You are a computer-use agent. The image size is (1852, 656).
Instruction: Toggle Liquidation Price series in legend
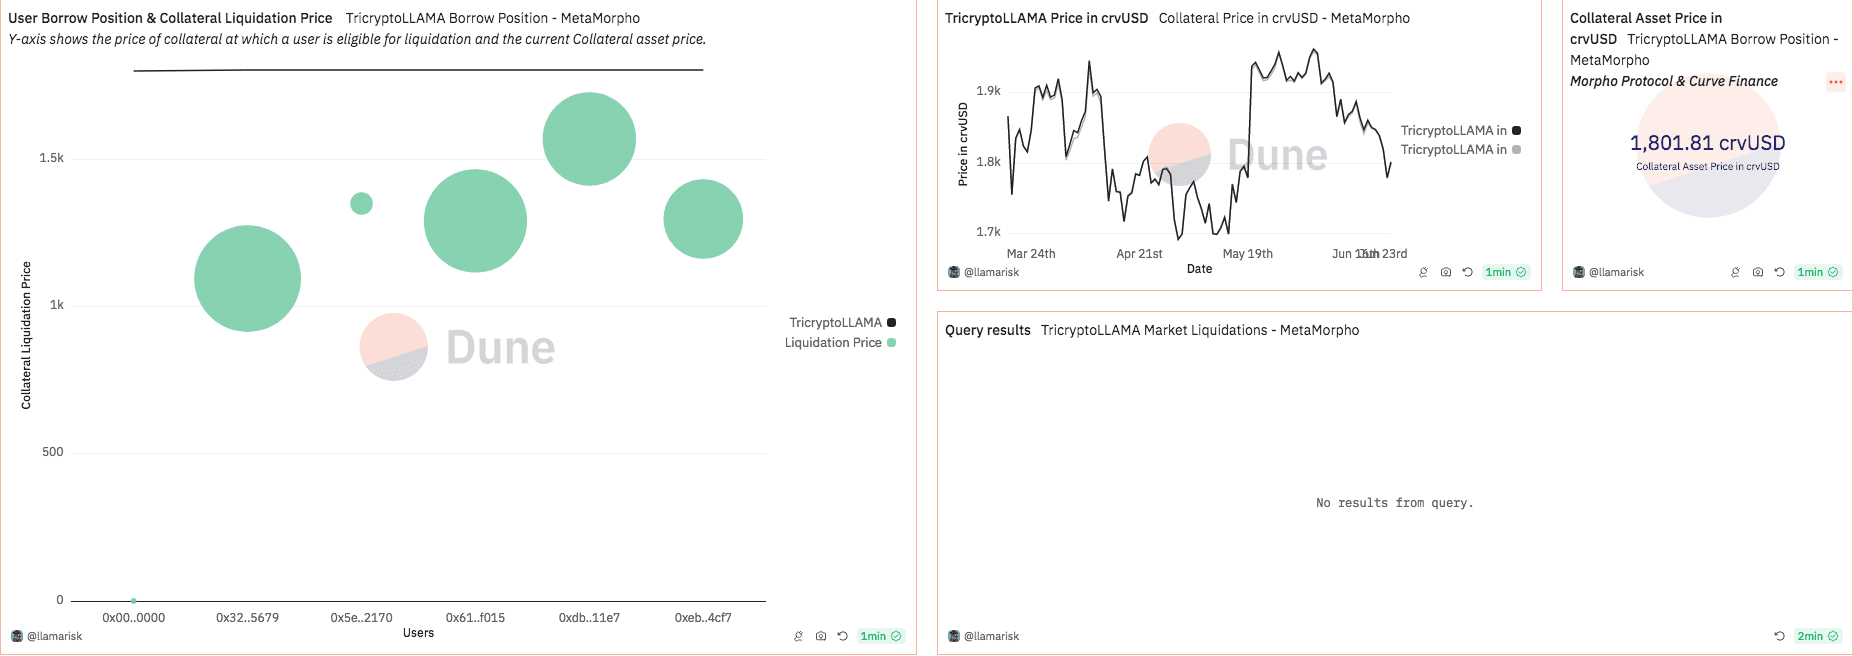point(840,342)
